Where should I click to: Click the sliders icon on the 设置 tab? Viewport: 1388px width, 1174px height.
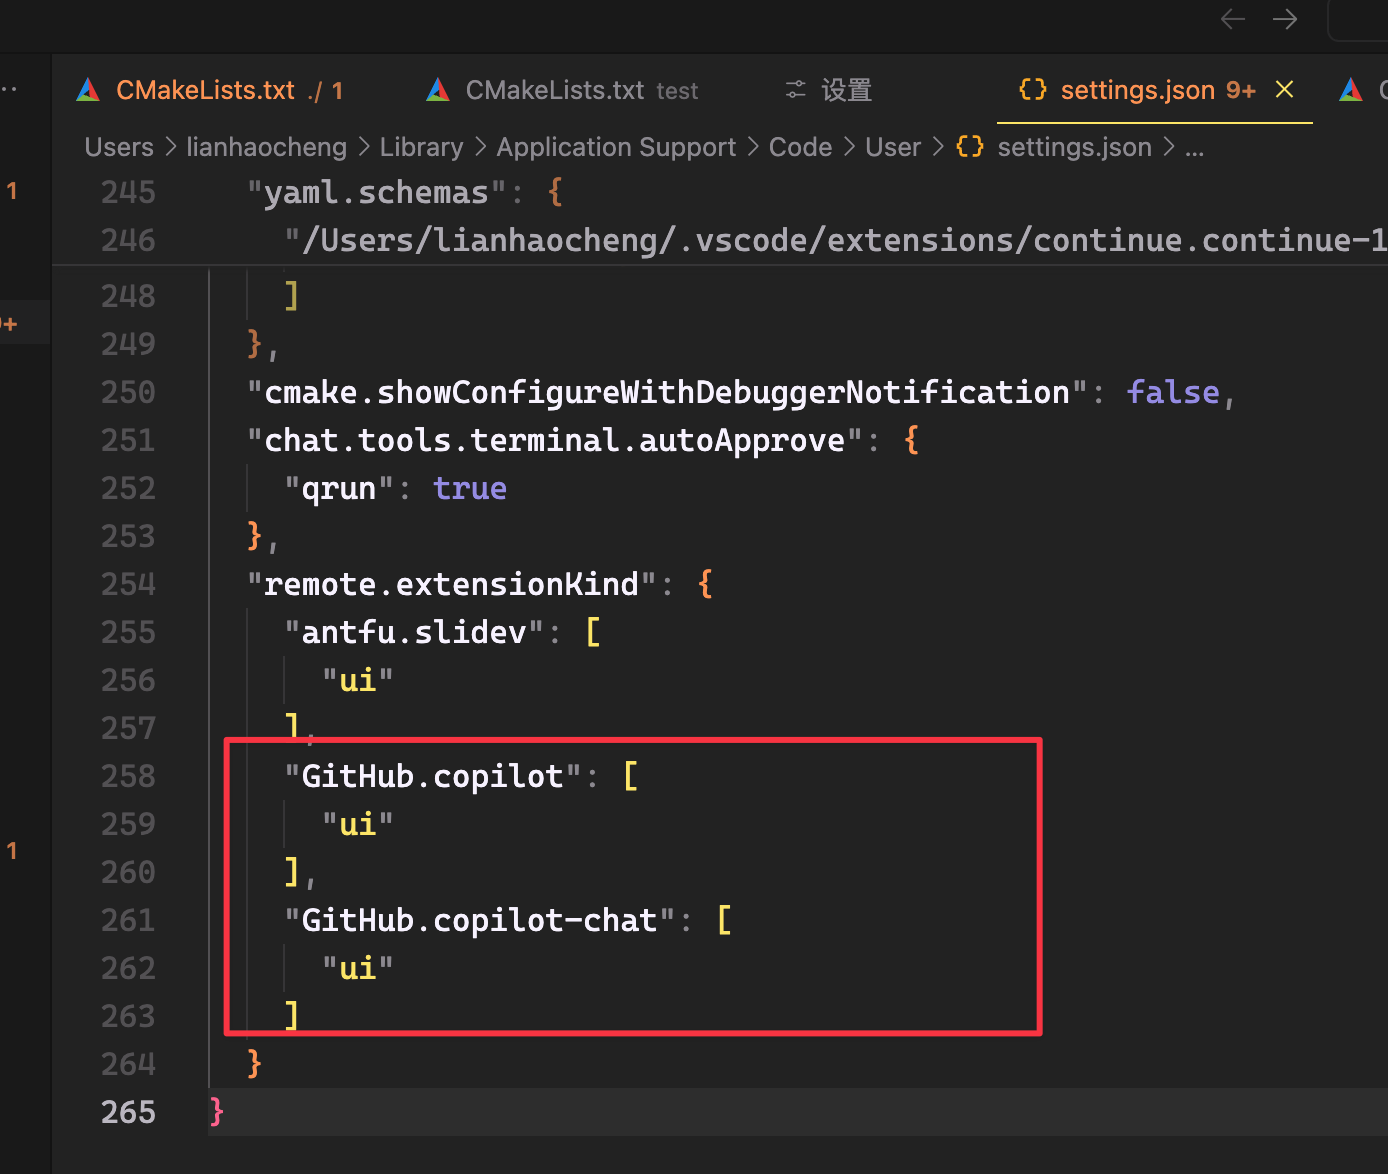pos(795,91)
